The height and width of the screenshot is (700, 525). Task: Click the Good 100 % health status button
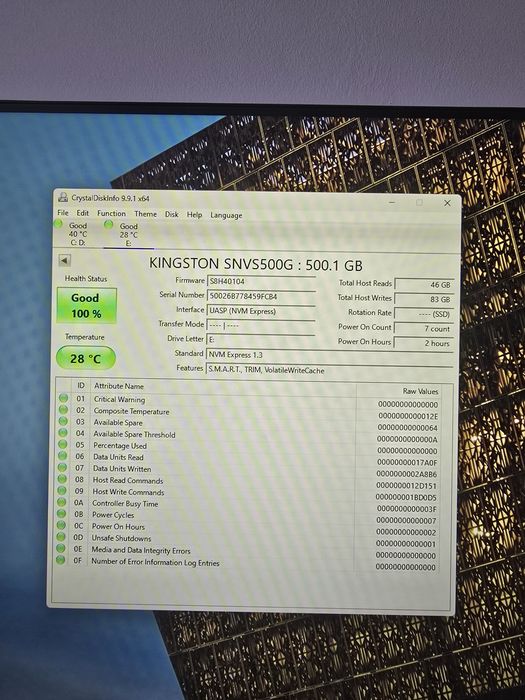tap(87, 305)
